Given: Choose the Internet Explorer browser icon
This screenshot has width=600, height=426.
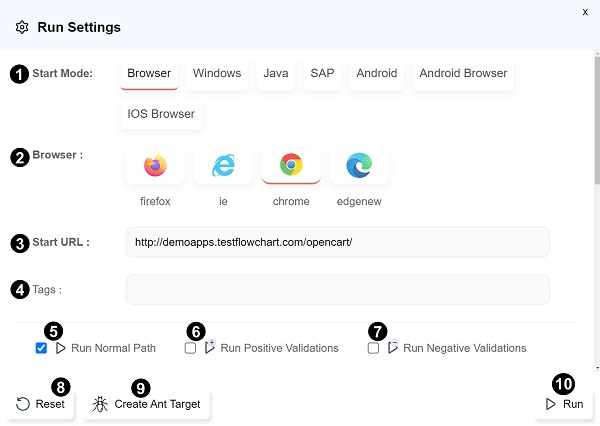Looking at the screenshot, I should 223,166.
